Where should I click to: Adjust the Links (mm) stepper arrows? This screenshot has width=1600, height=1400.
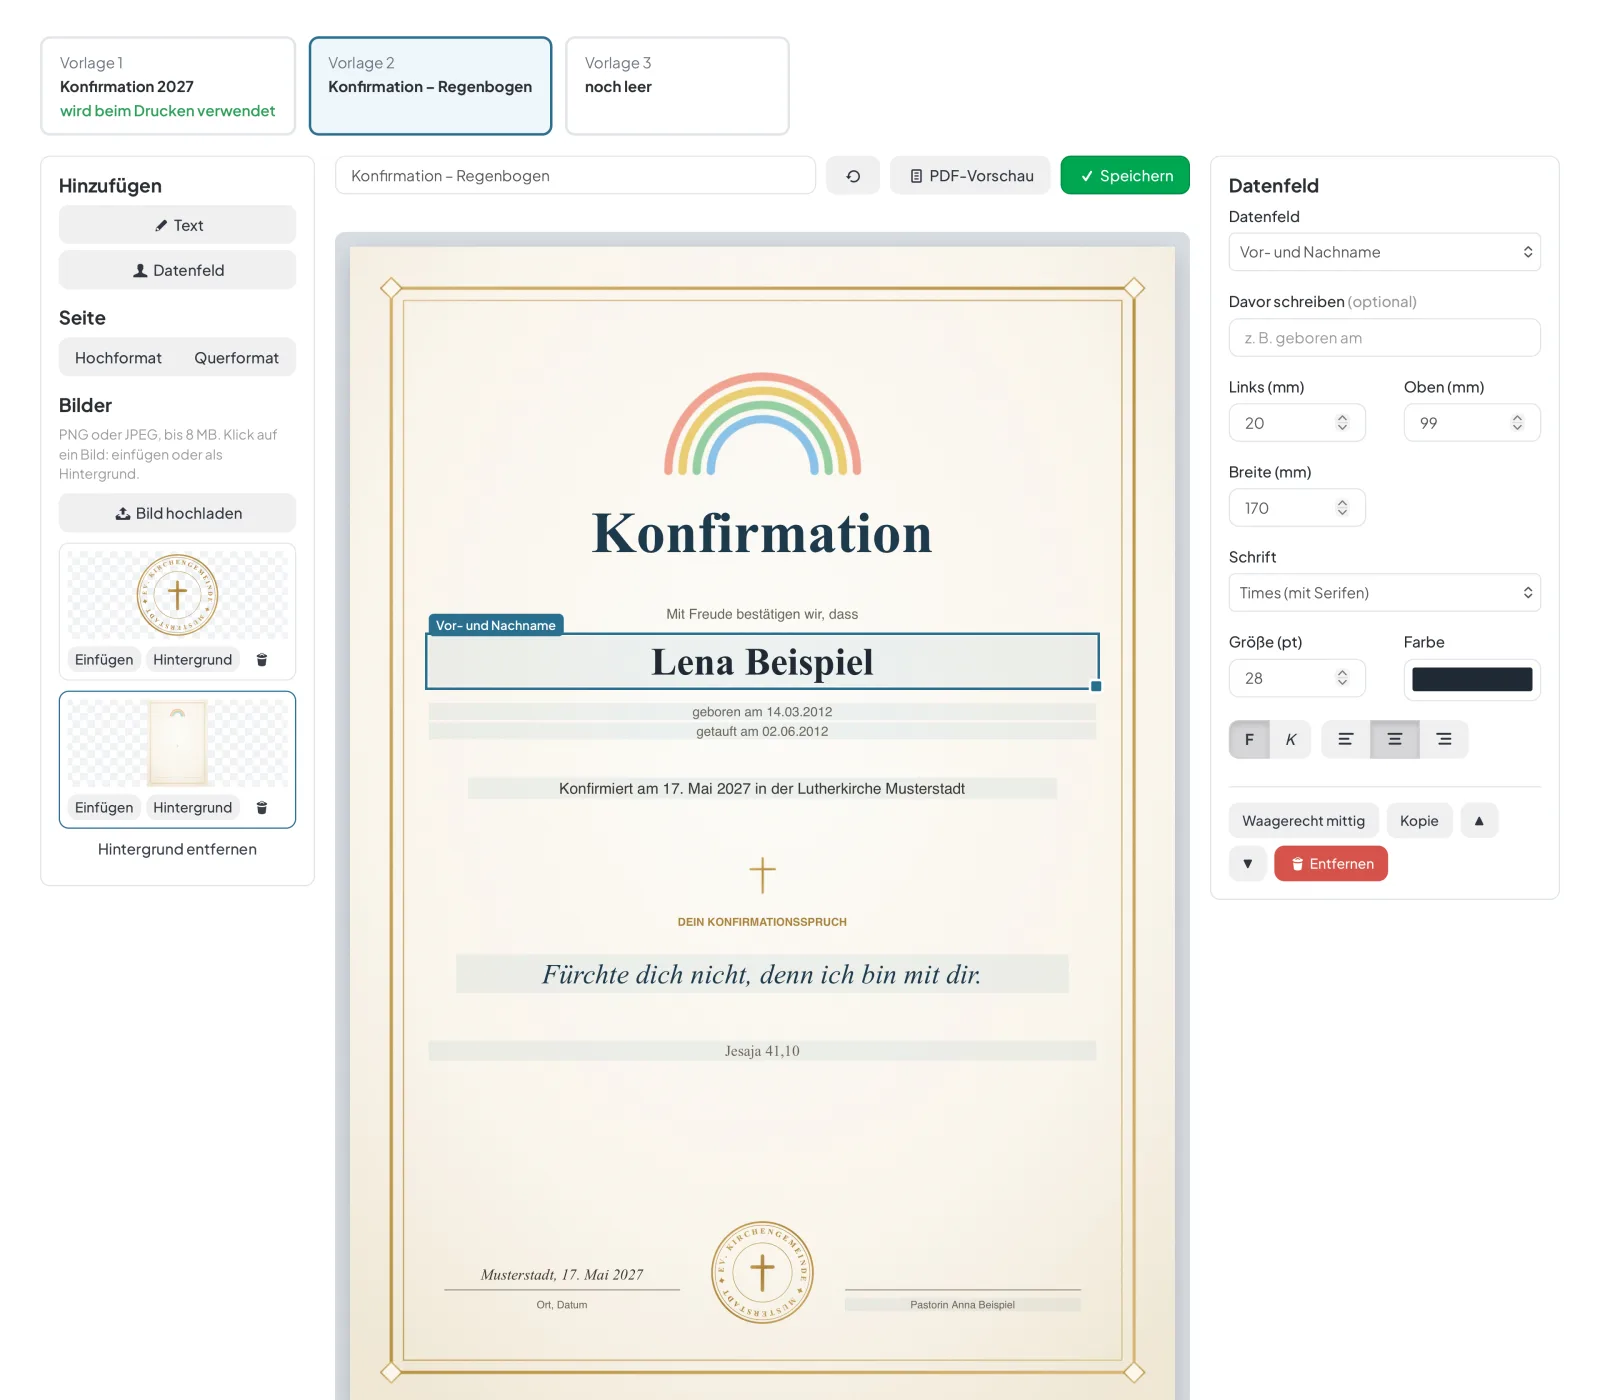point(1342,423)
